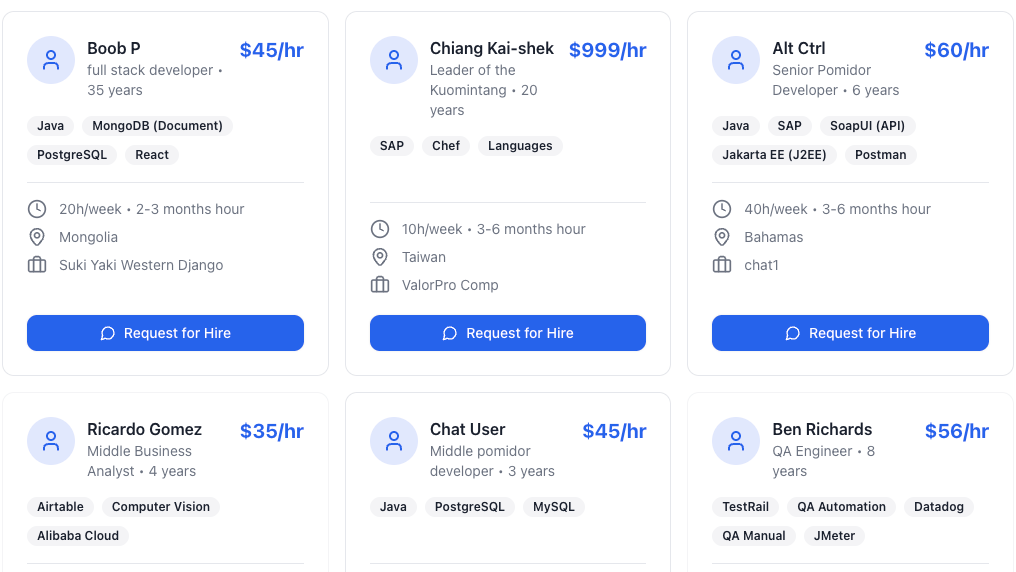Select the Computer Vision skill tag
The height and width of the screenshot is (572, 1016).
point(161,507)
